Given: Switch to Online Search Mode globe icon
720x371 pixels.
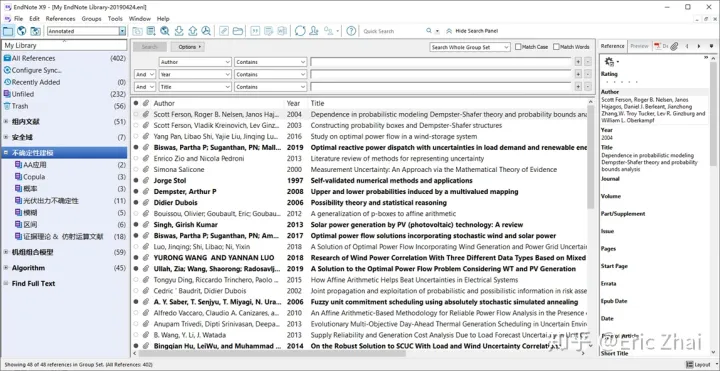Looking at the screenshot, I should (22, 31).
